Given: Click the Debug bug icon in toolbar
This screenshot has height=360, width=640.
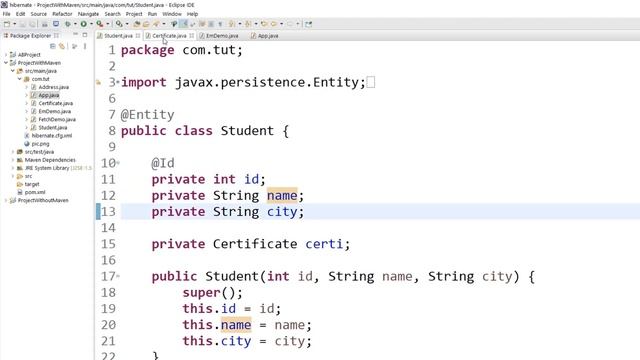Looking at the screenshot, I should click(x=68, y=24).
